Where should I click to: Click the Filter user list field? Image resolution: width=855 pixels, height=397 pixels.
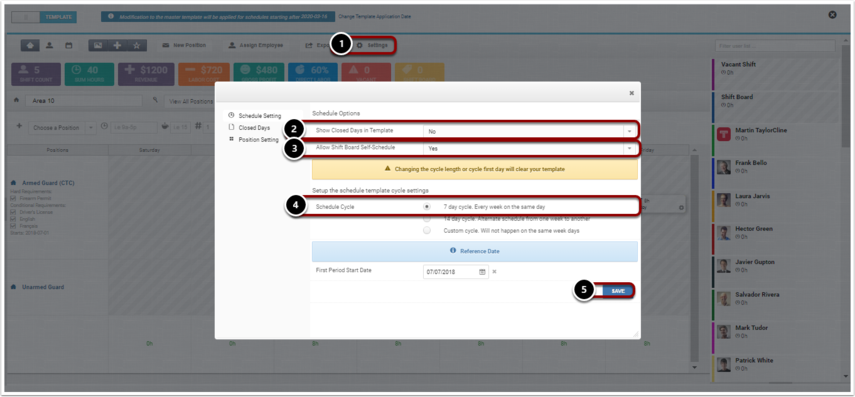pyautogui.click(x=775, y=46)
